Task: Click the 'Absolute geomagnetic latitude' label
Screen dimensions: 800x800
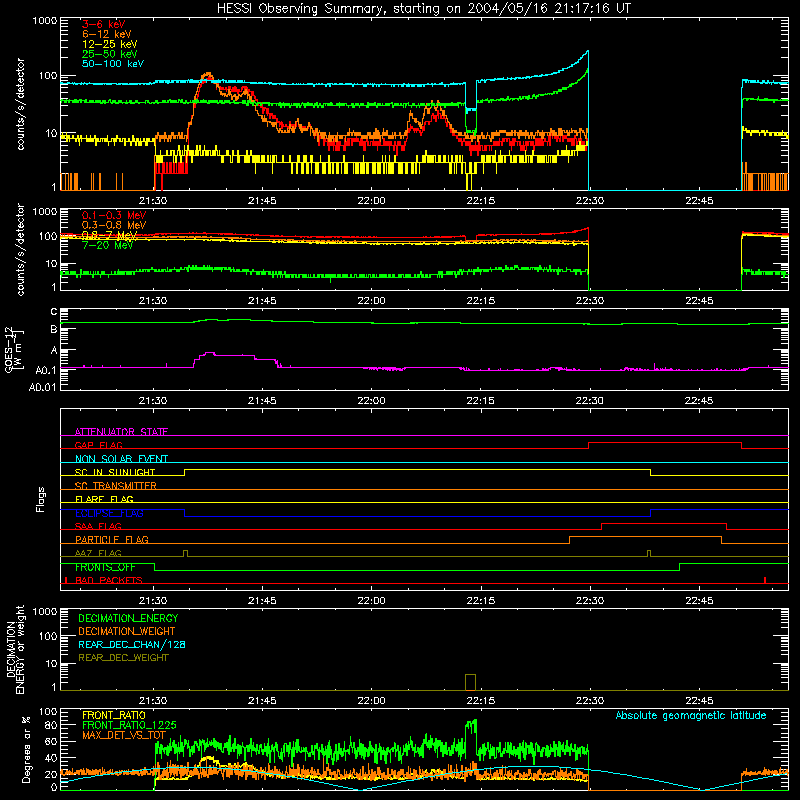Action: coord(691,715)
